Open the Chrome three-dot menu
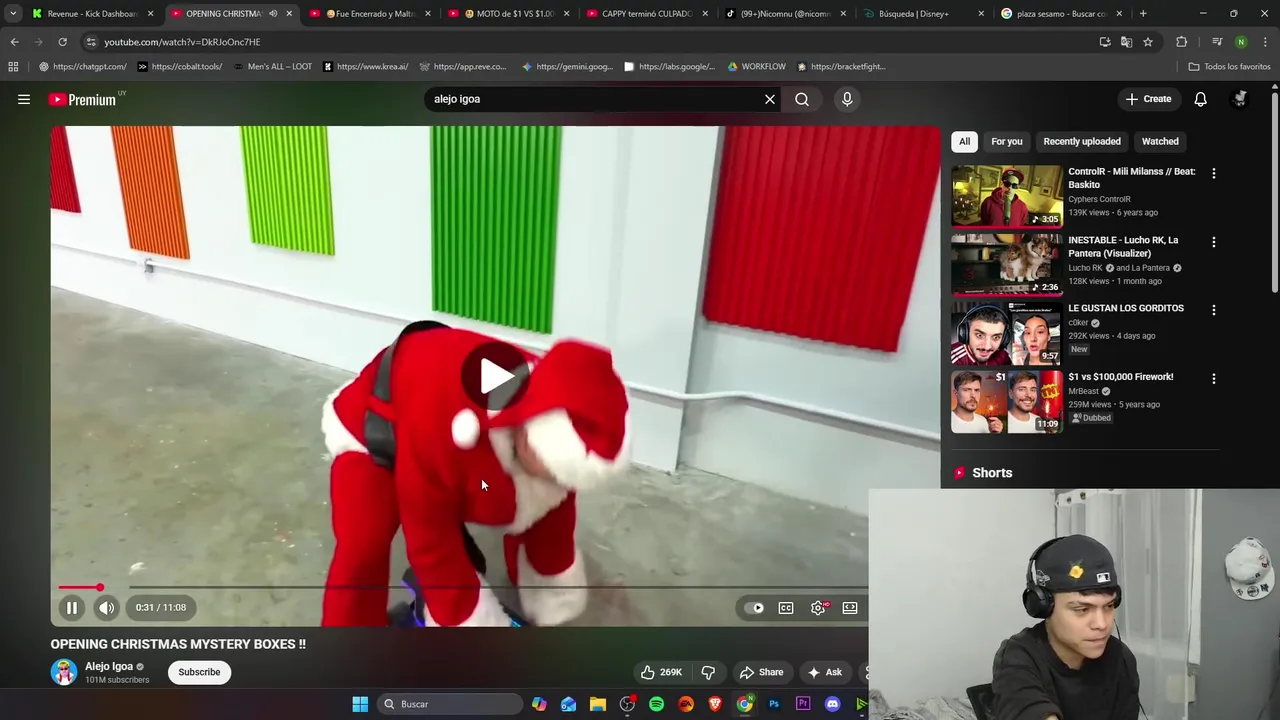The image size is (1280, 720). pos(1265,42)
